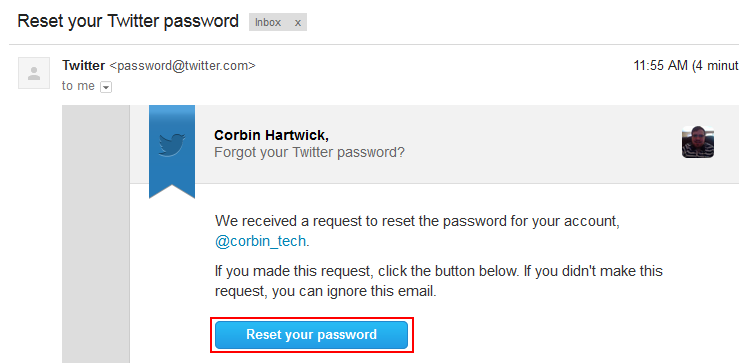The height and width of the screenshot is (363, 739).
Task: Click the password@twitter.com sender address
Action: (182, 66)
